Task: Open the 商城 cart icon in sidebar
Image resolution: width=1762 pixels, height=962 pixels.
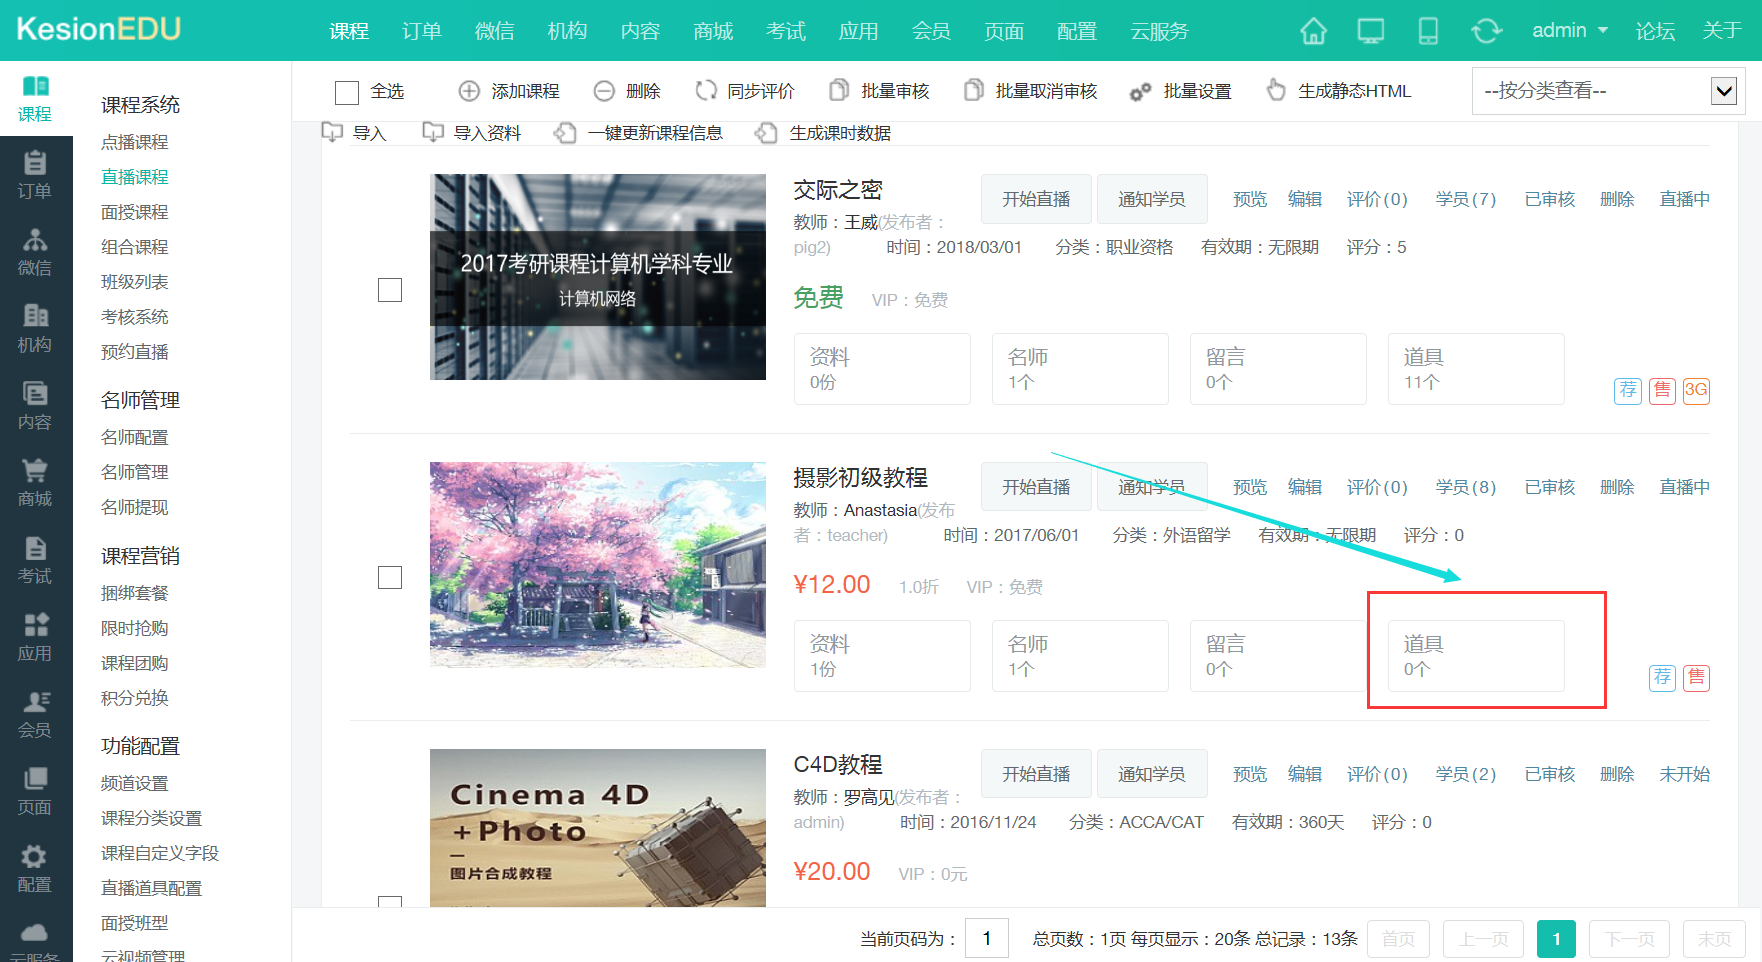Action: tap(35, 482)
